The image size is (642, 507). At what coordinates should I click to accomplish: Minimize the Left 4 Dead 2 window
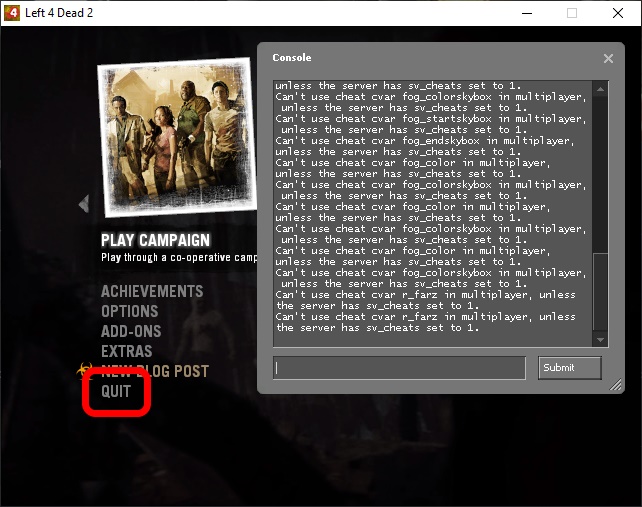point(525,13)
